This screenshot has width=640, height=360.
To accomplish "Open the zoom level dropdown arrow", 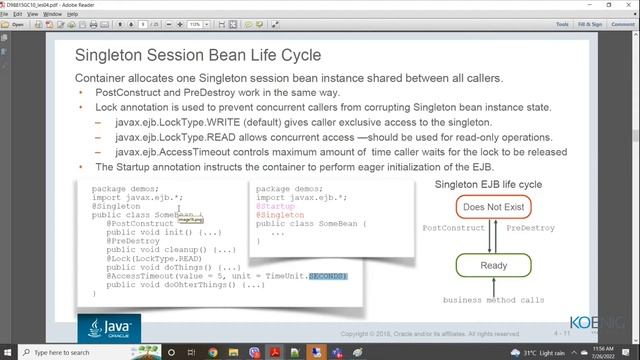I will point(207,25).
